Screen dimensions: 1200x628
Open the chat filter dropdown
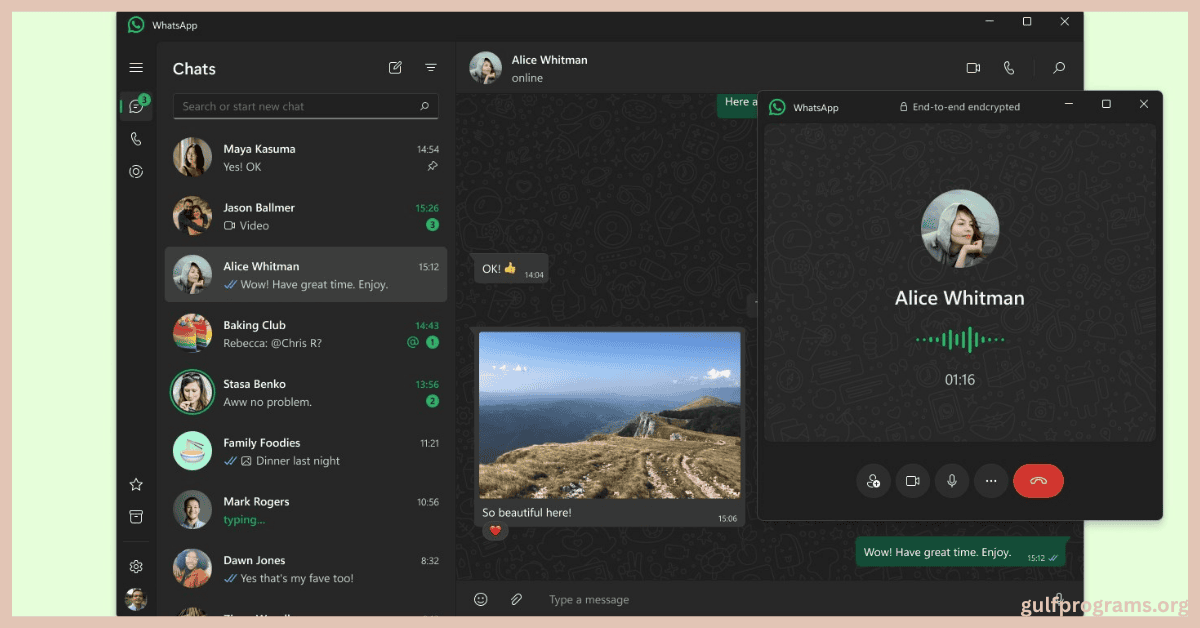[431, 68]
